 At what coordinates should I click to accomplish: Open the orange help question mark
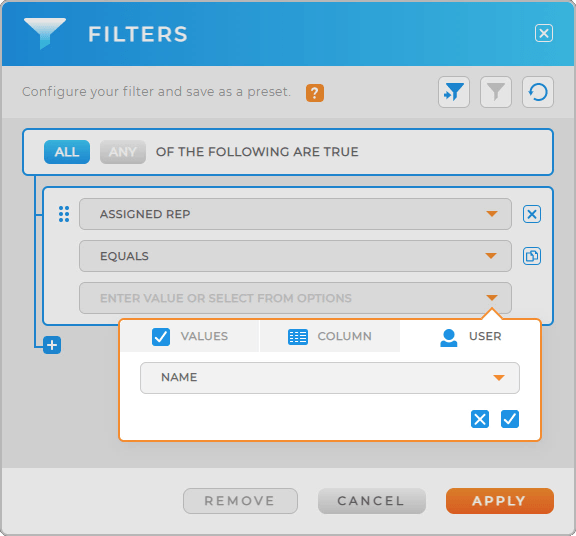(x=315, y=93)
